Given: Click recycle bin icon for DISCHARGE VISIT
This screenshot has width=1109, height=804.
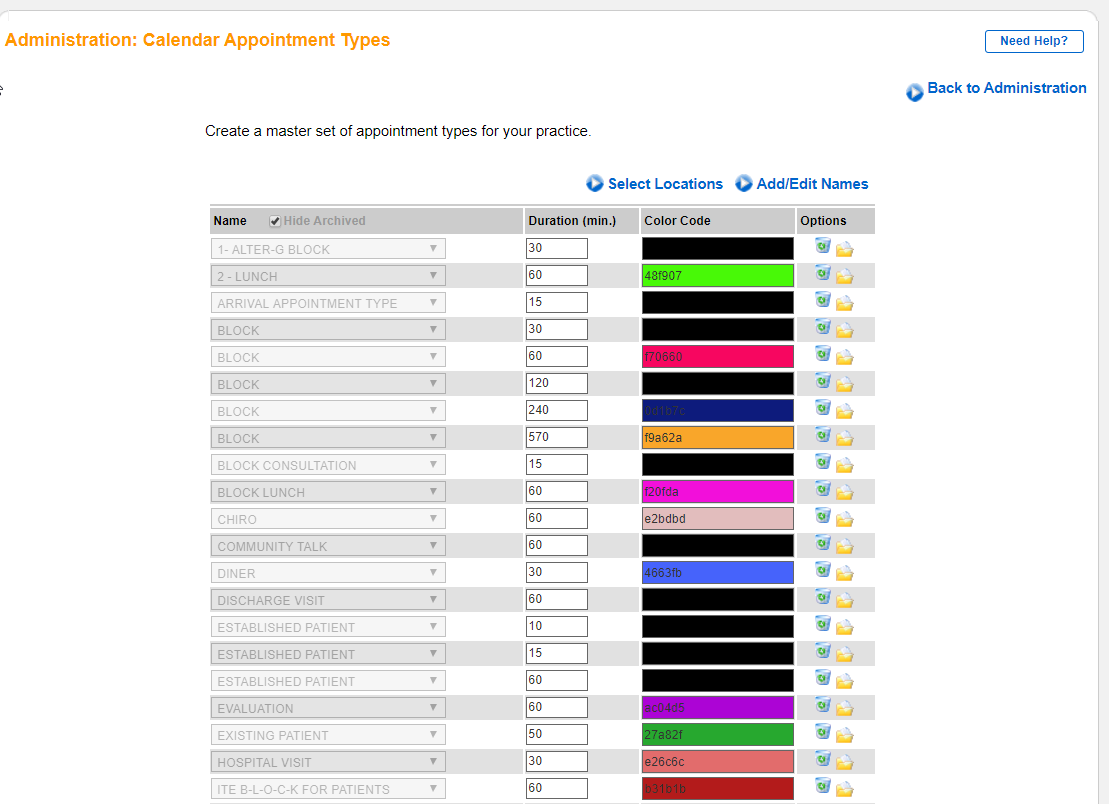Looking at the screenshot, I should pyautogui.click(x=822, y=598).
